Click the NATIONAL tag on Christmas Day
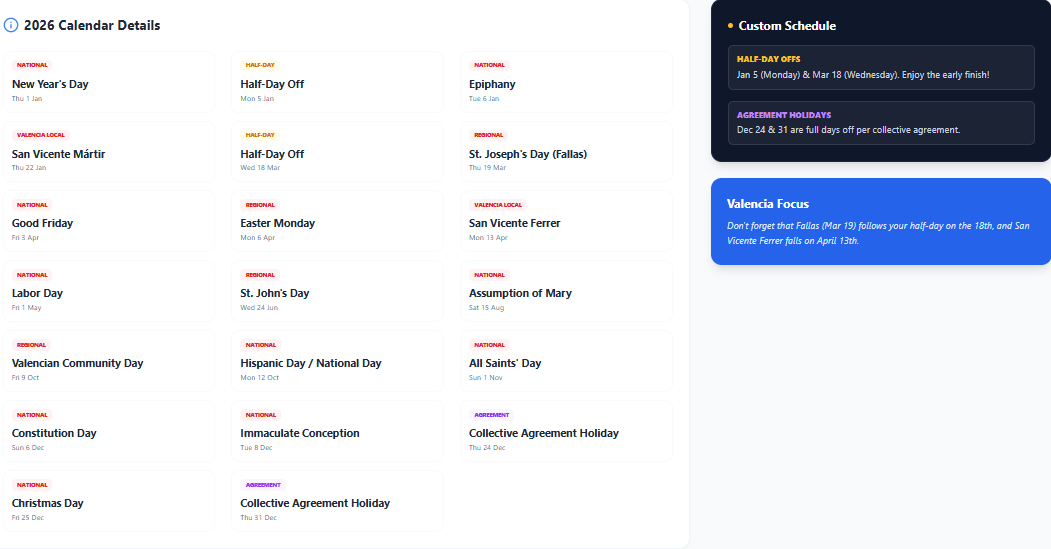The height and width of the screenshot is (549, 1051). tap(32, 485)
